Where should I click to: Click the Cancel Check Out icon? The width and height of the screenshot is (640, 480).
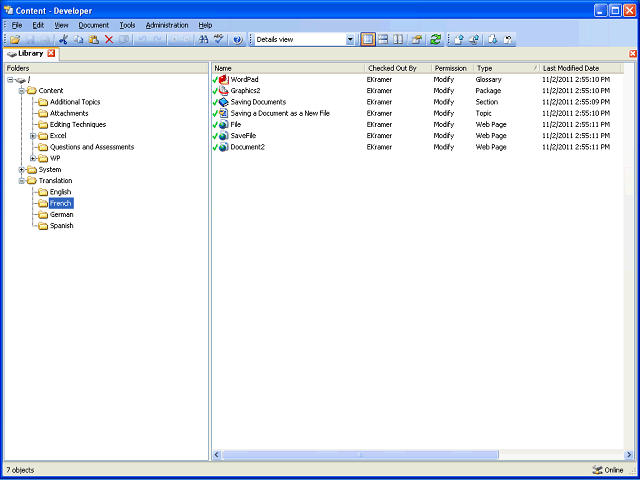coord(508,40)
